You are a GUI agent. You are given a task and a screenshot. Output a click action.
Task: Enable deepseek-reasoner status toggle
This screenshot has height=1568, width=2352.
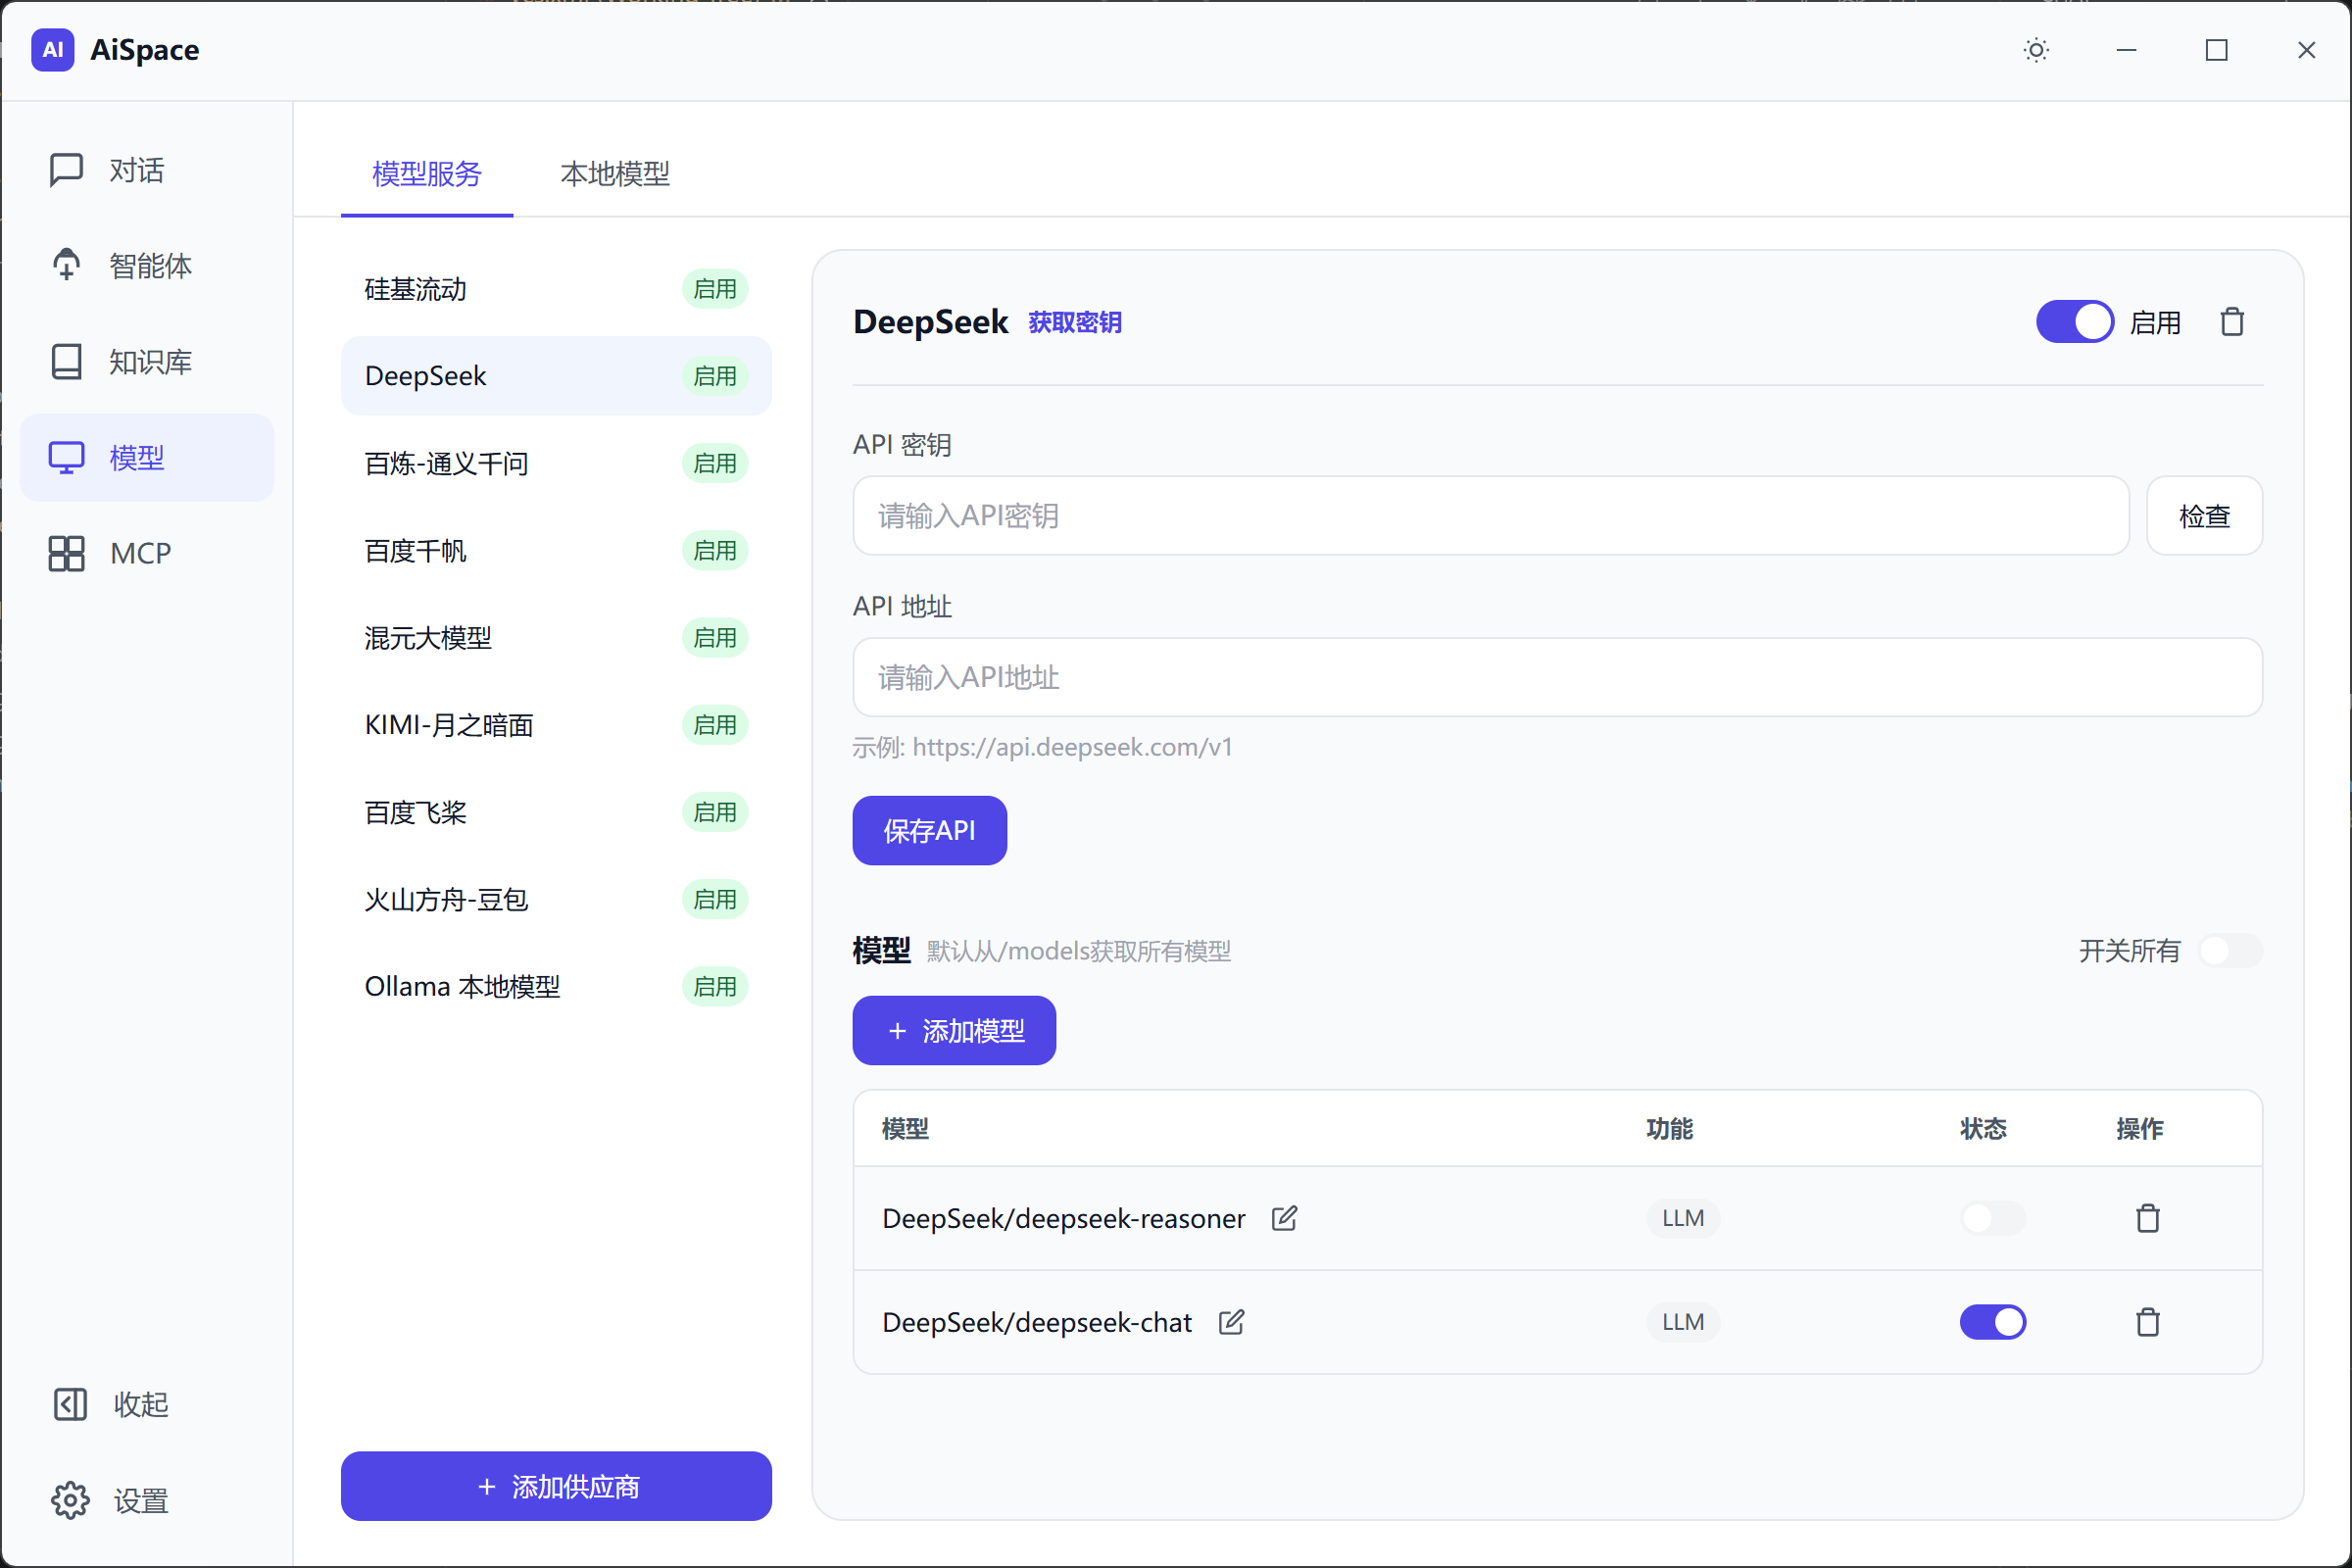1993,1218
